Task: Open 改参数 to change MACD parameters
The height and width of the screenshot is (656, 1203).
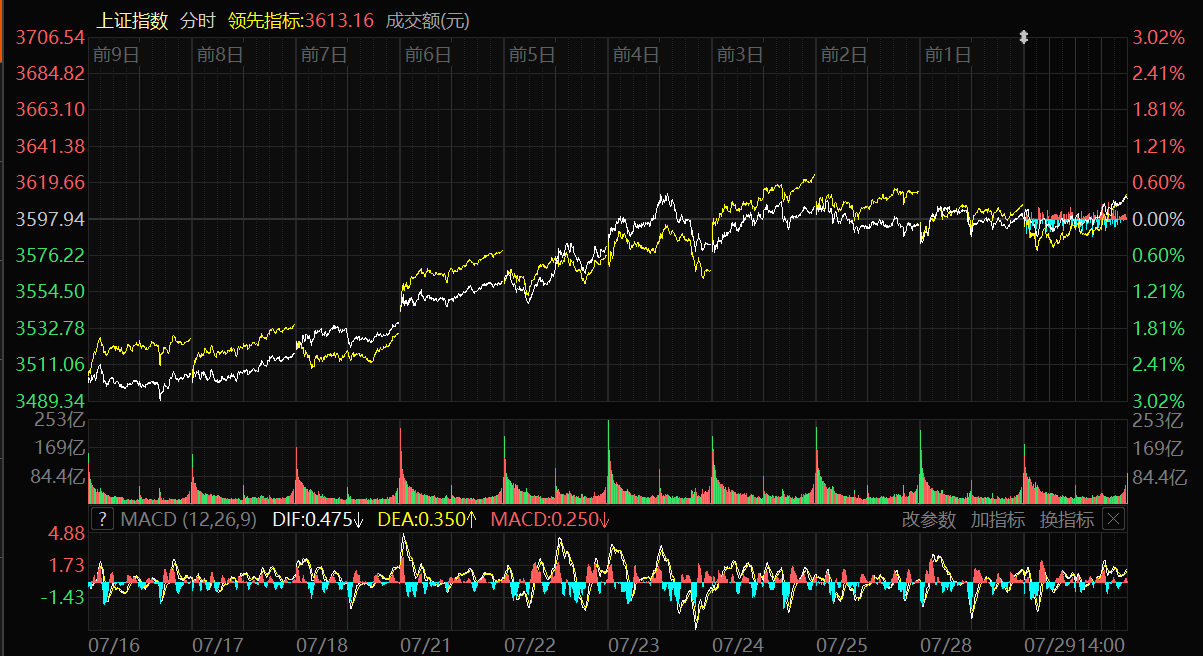Action: 928,519
